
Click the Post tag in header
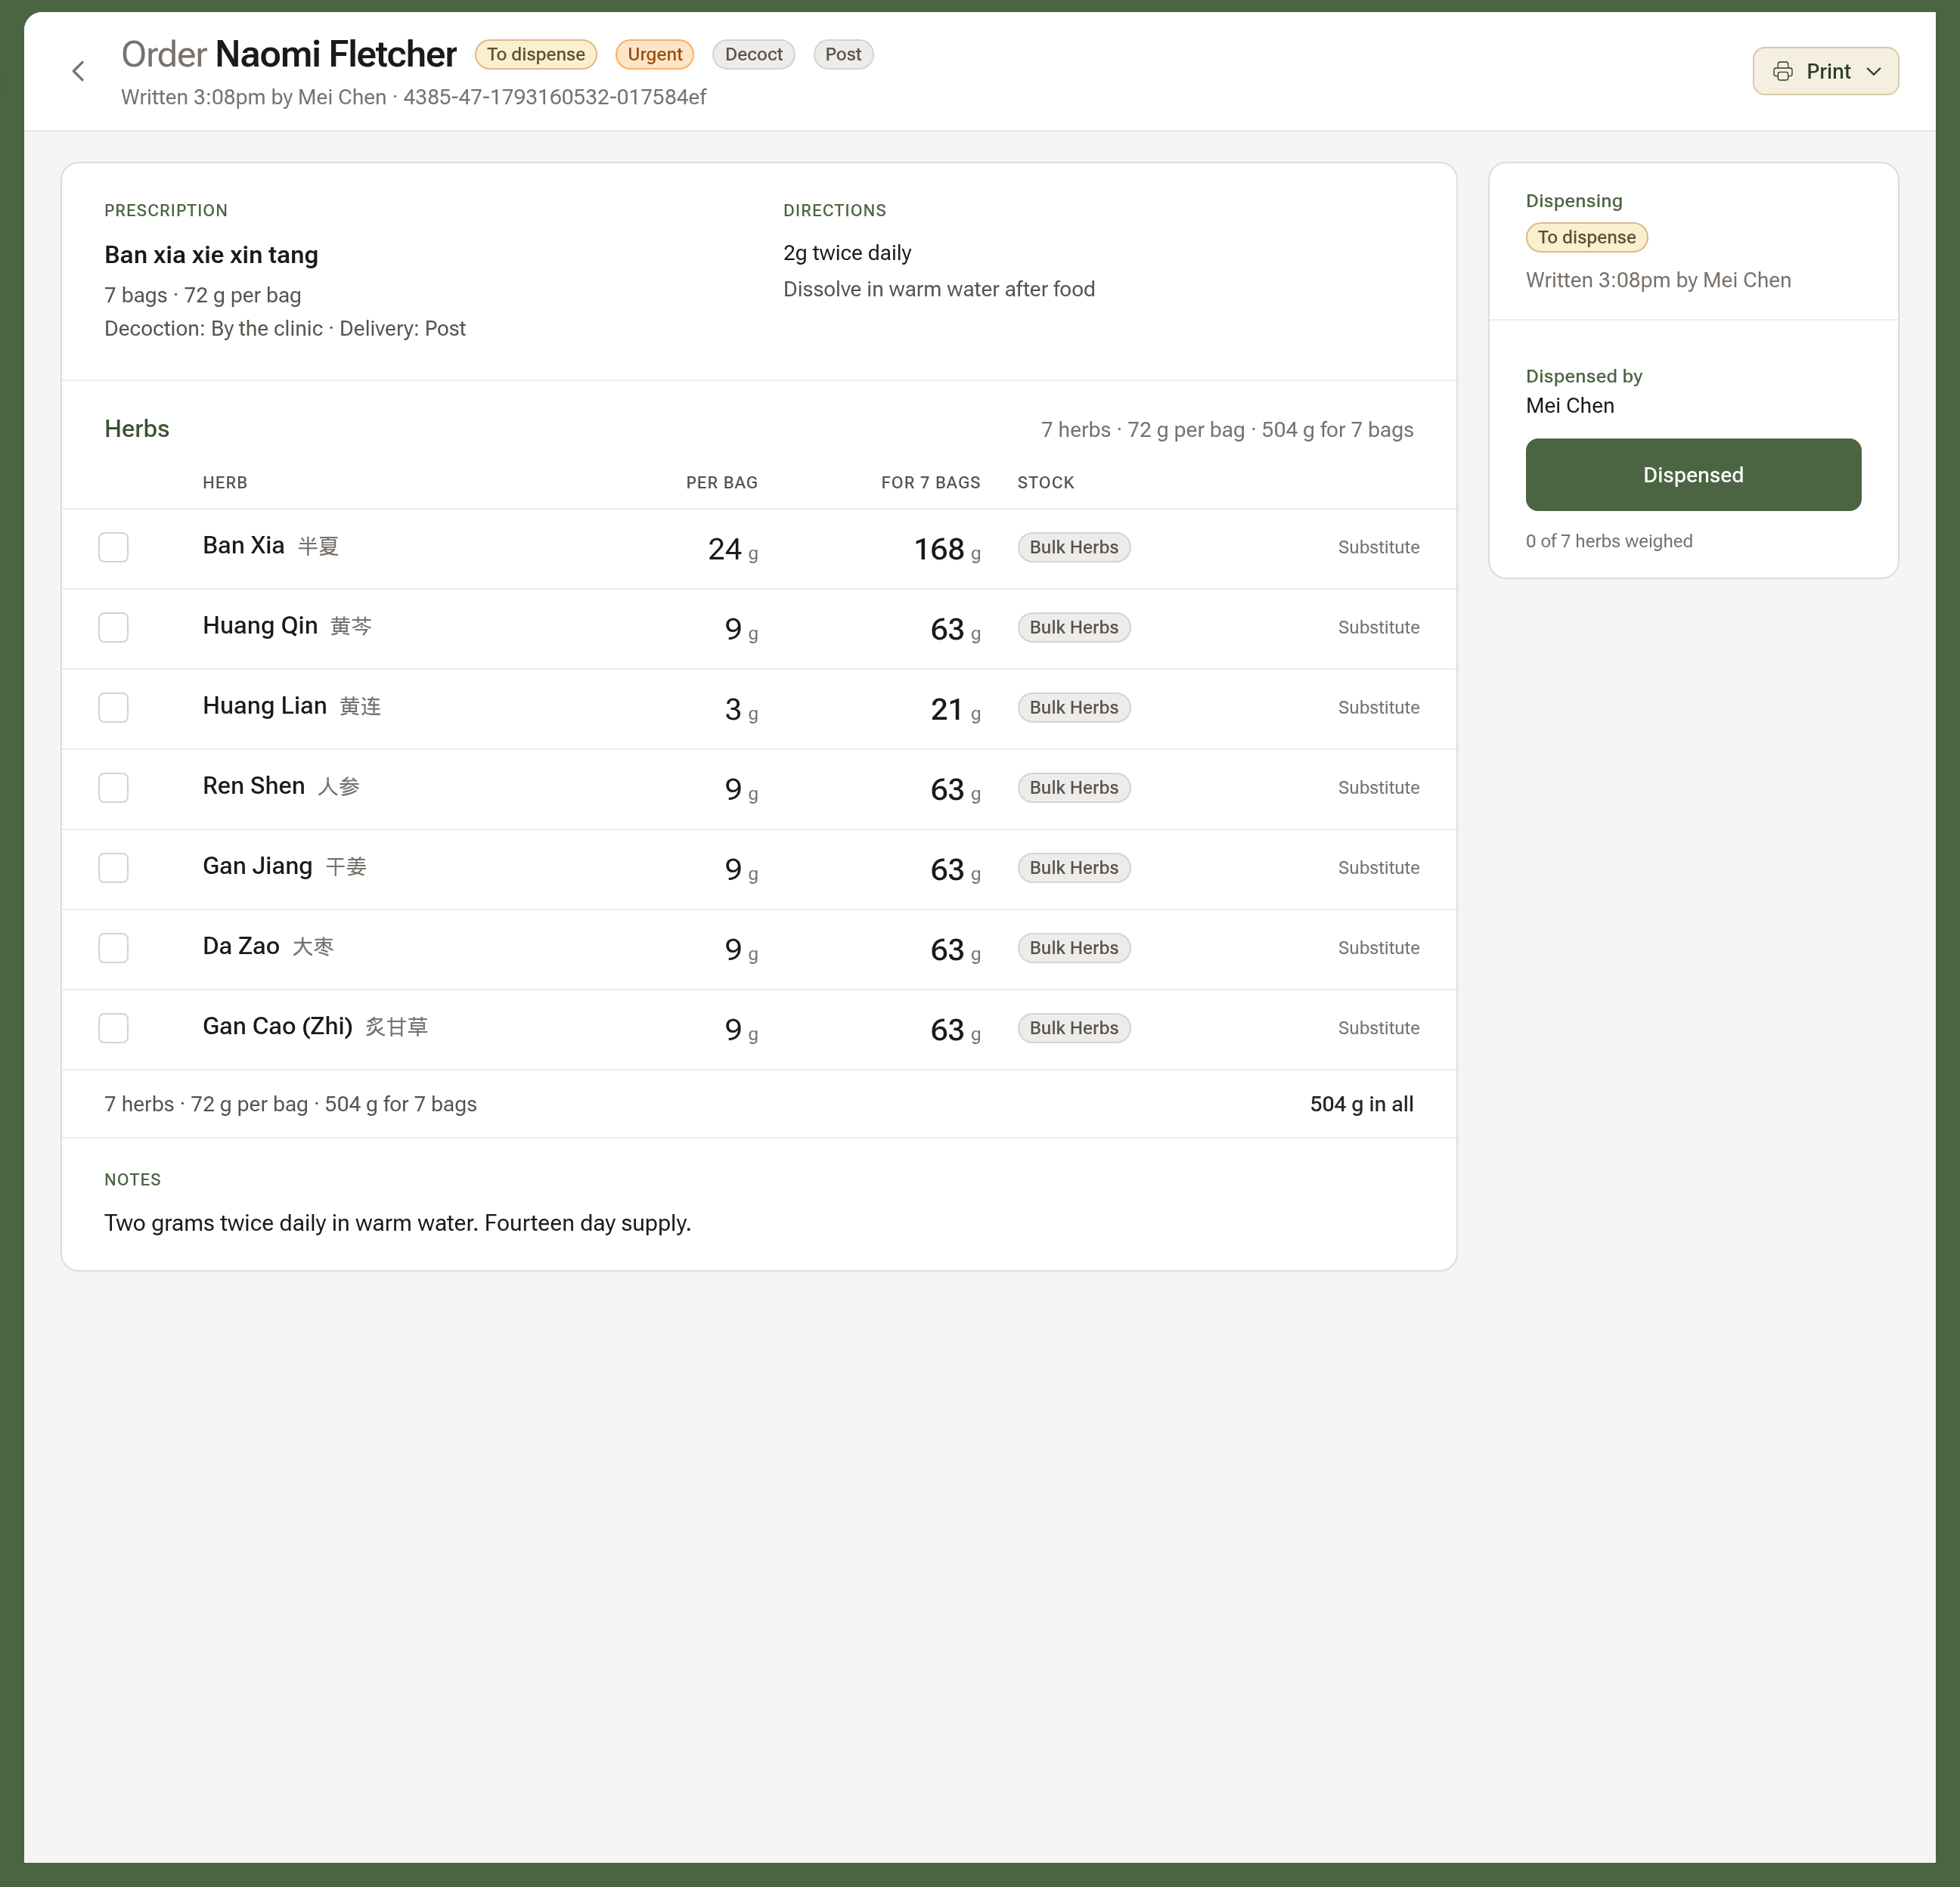click(843, 54)
